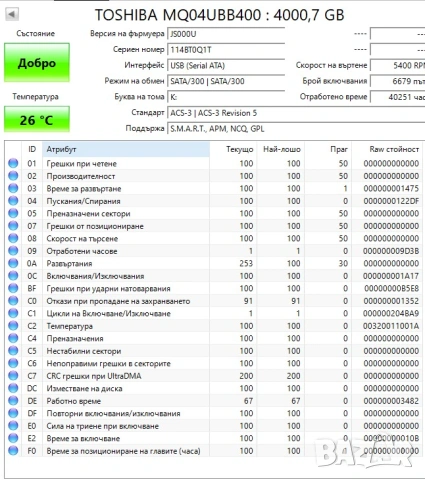Select the Грешки при четене attribute row
This screenshot has width=425, height=480.
point(214,163)
